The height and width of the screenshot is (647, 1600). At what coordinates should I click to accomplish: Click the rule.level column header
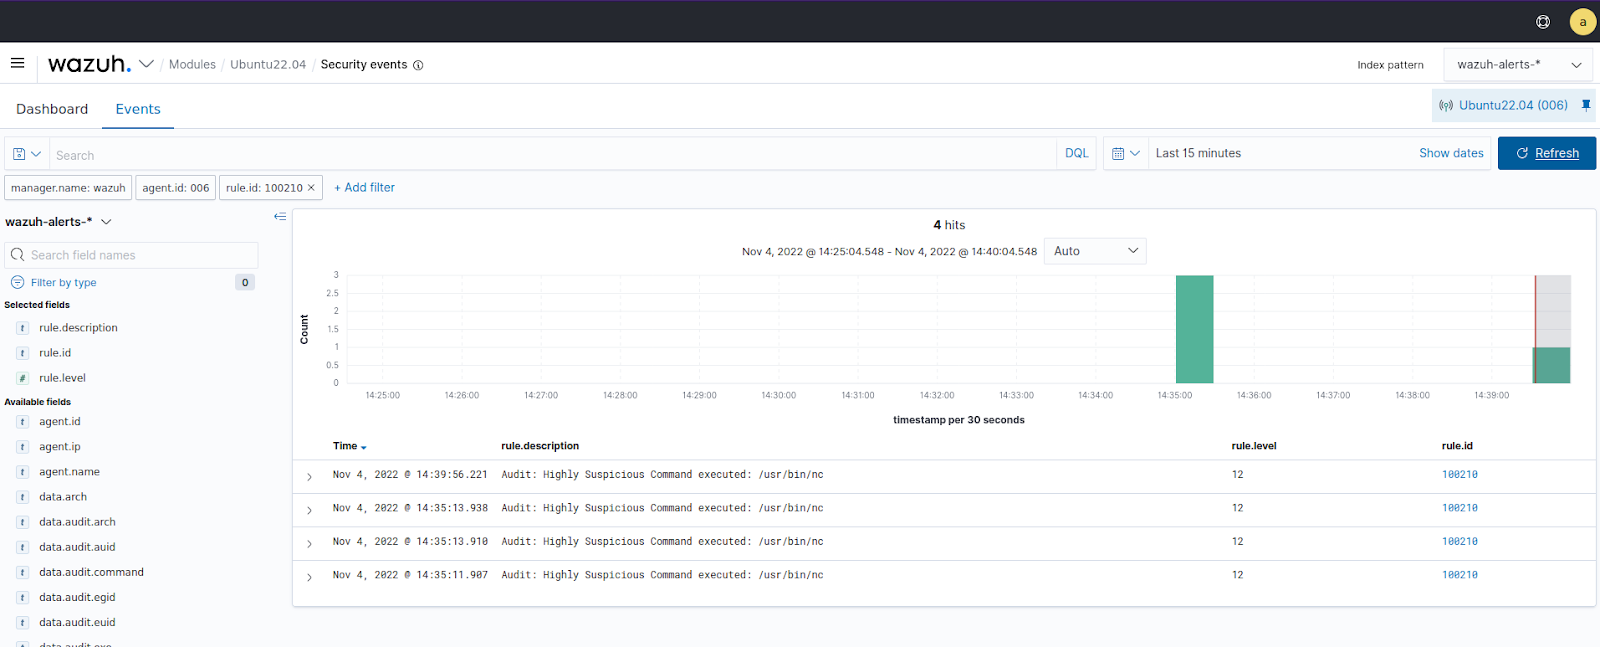tap(1254, 446)
